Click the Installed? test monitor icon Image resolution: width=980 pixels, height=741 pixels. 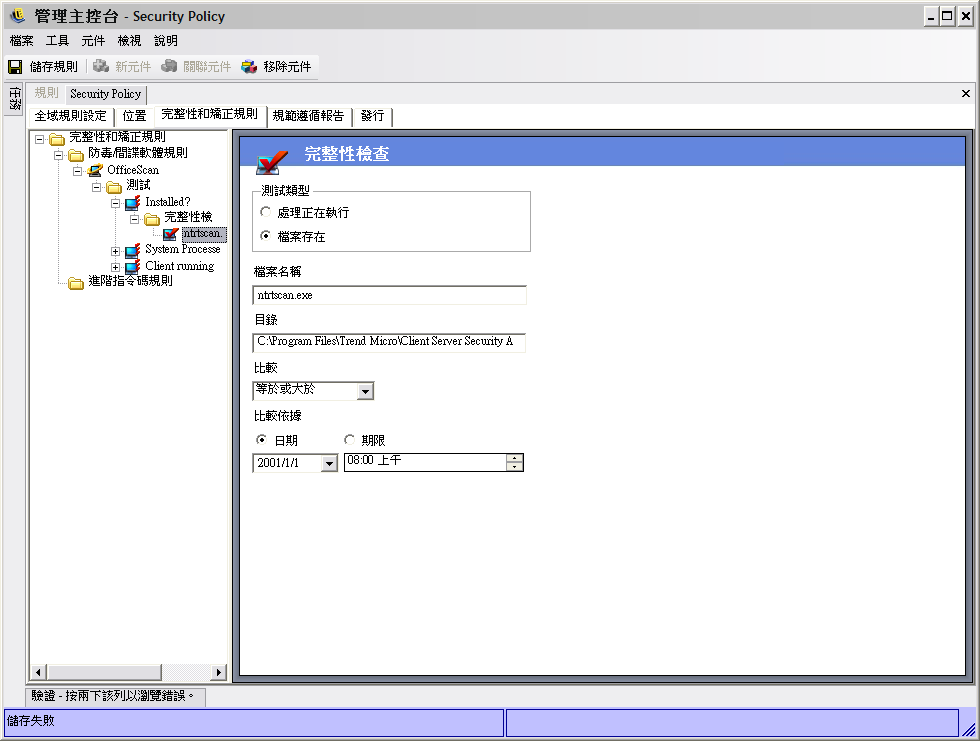(132, 202)
